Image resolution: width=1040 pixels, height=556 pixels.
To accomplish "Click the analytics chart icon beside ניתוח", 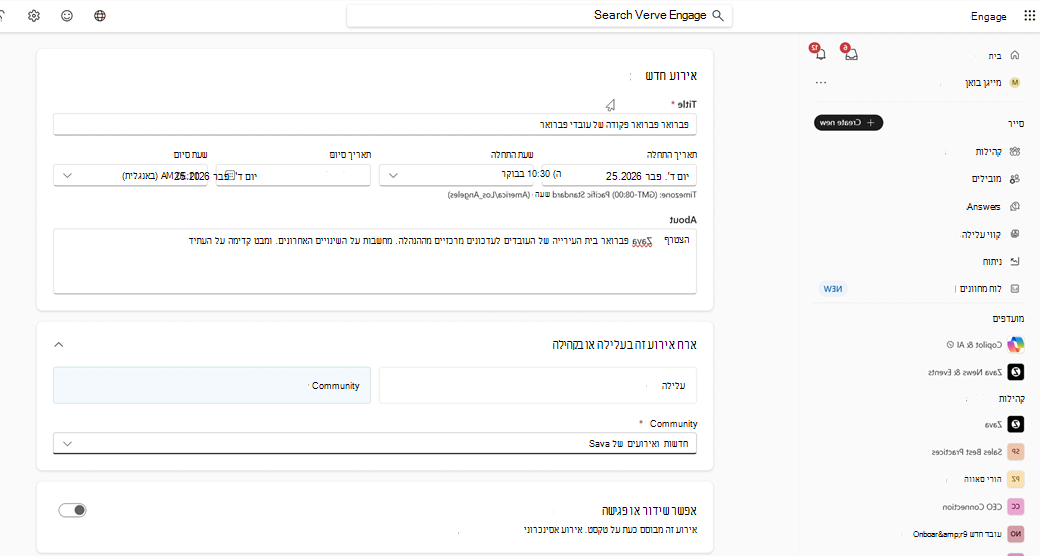I will (x=1015, y=261).
